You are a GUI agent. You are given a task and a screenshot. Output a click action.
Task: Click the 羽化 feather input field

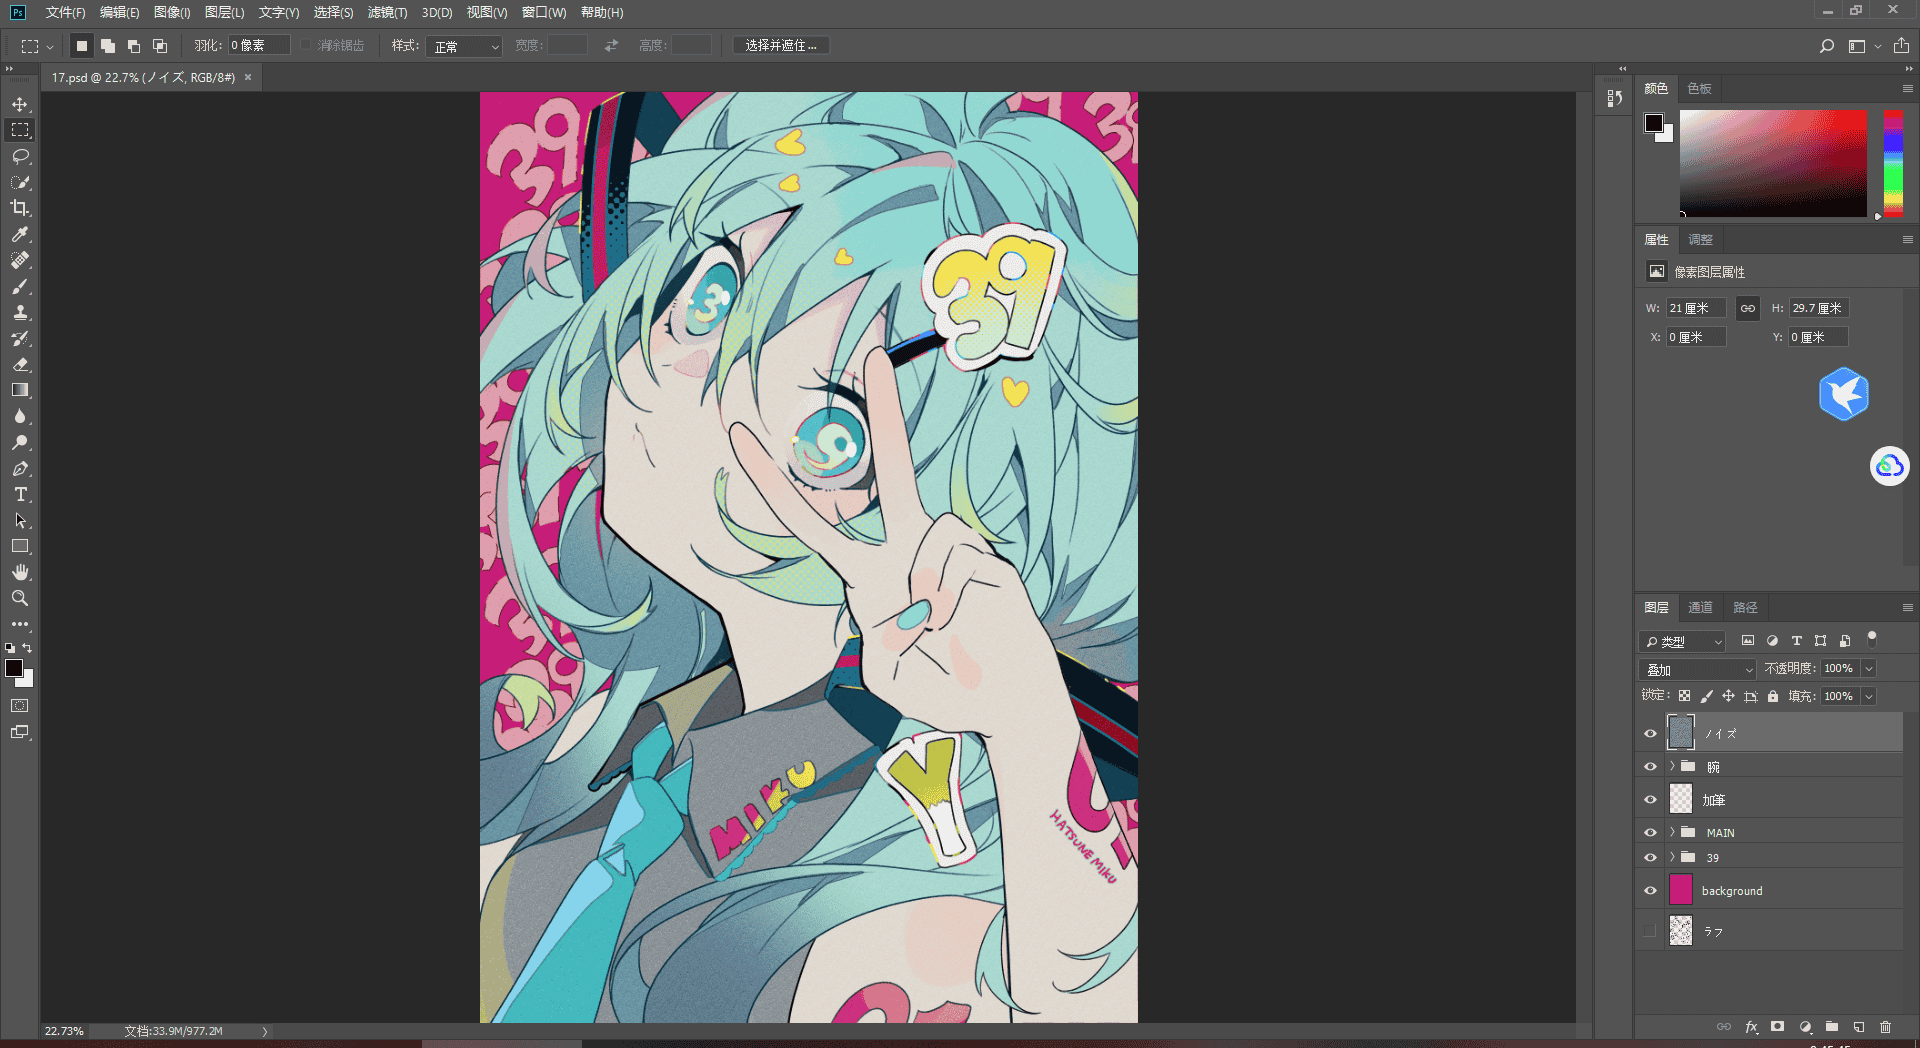[259, 46]
